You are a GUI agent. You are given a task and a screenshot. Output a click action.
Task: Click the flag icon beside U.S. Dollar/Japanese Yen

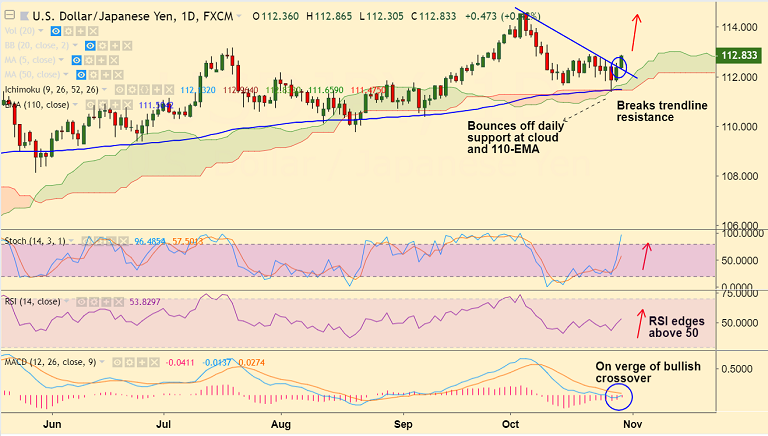pos(24,16)
